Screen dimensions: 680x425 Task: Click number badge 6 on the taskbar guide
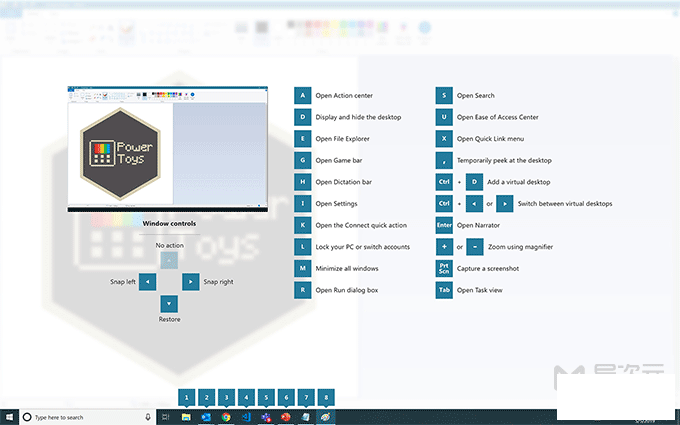click(x=286, y=397)
